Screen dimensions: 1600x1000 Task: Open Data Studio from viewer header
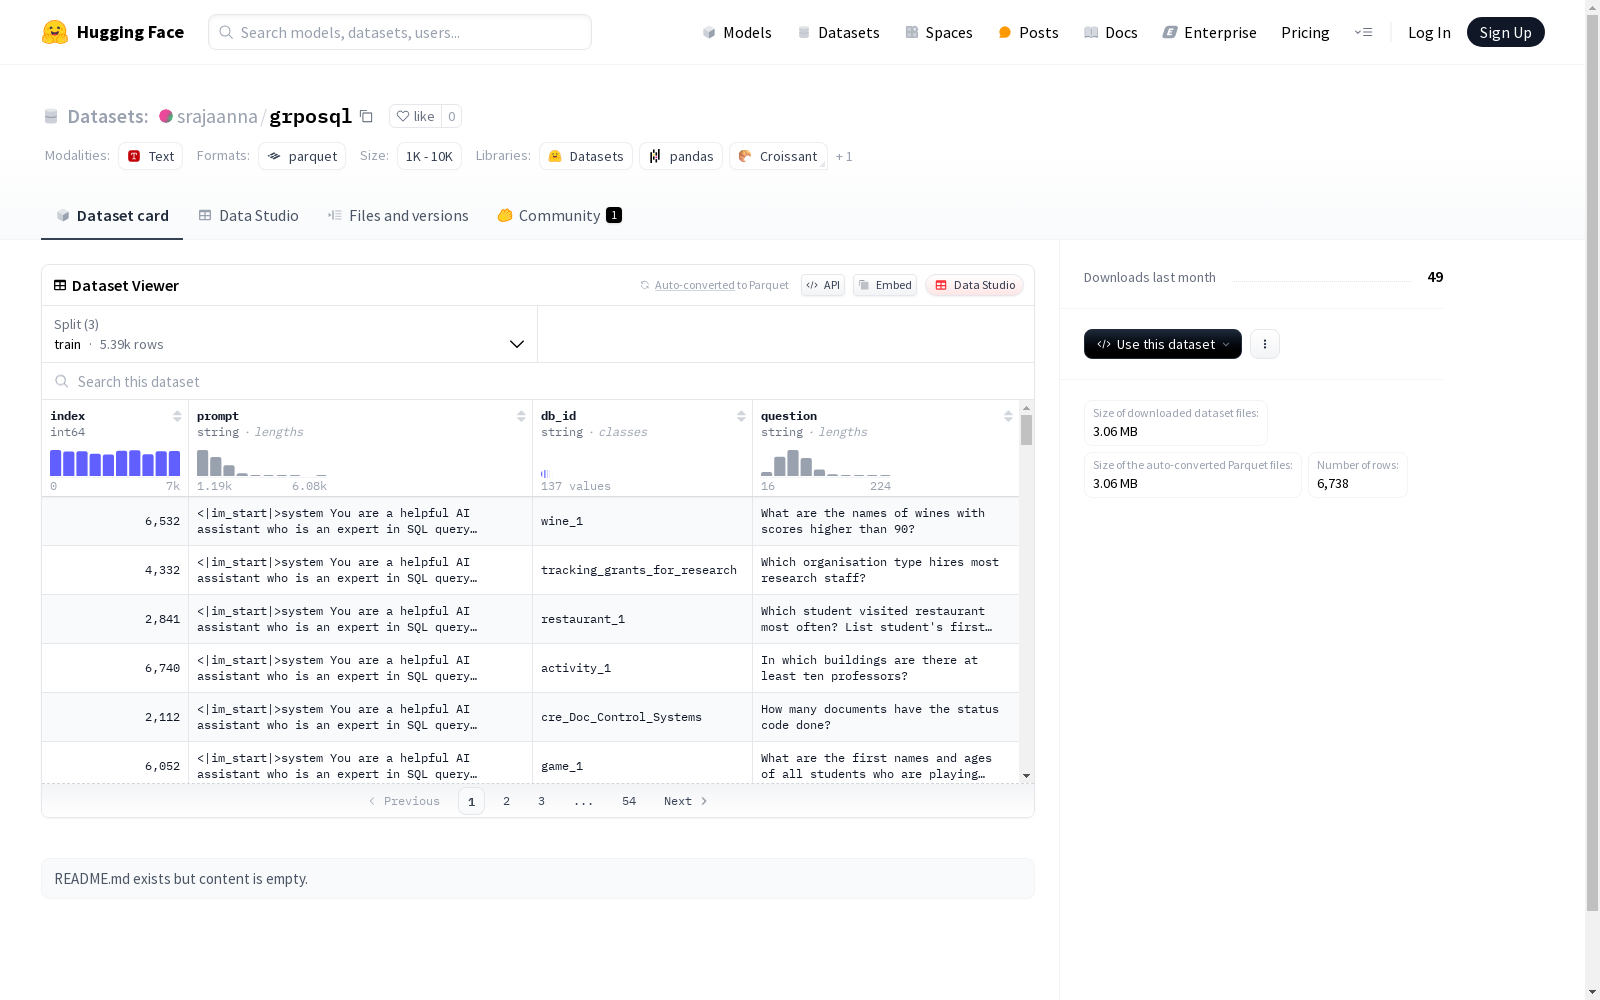974,285
